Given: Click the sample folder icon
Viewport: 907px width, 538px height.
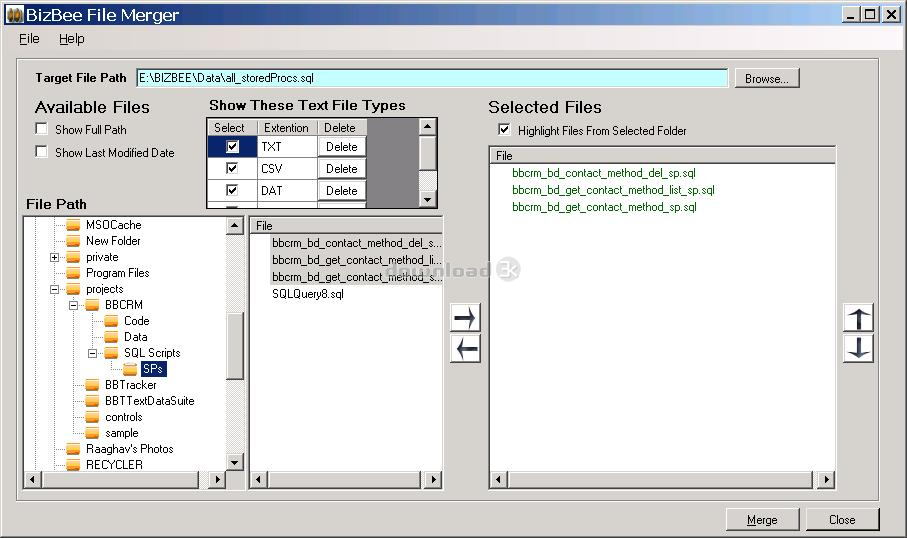Looking at the screenshot, I should pos(93,433).
